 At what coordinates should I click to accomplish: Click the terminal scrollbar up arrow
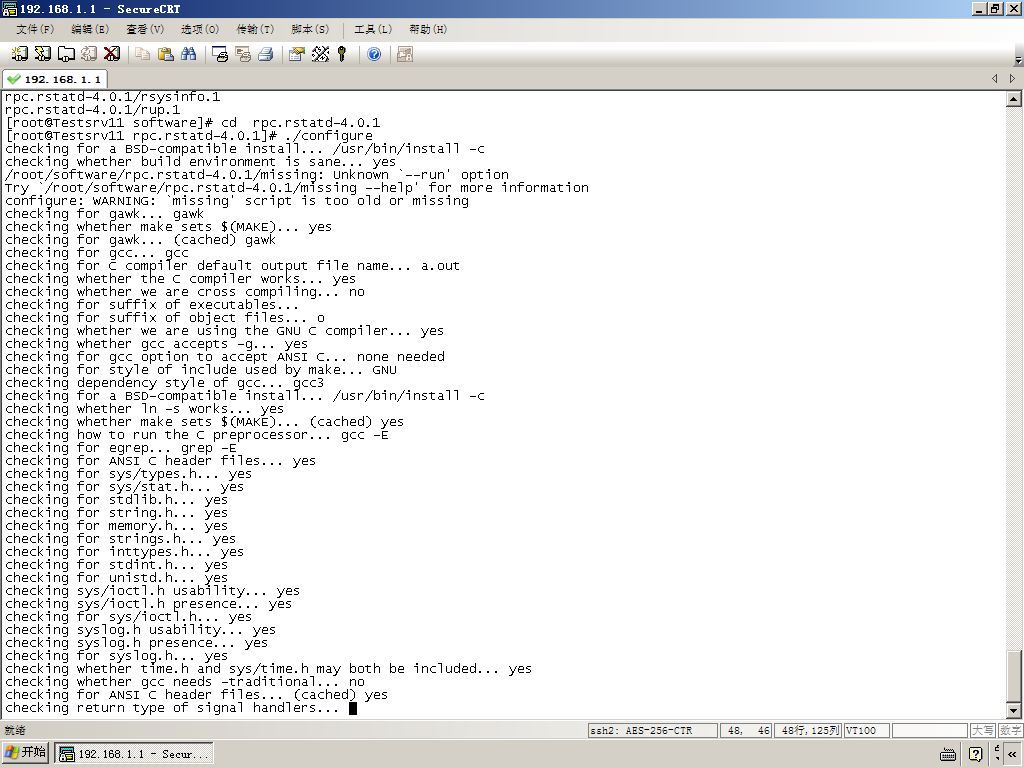coord(1014,99)
